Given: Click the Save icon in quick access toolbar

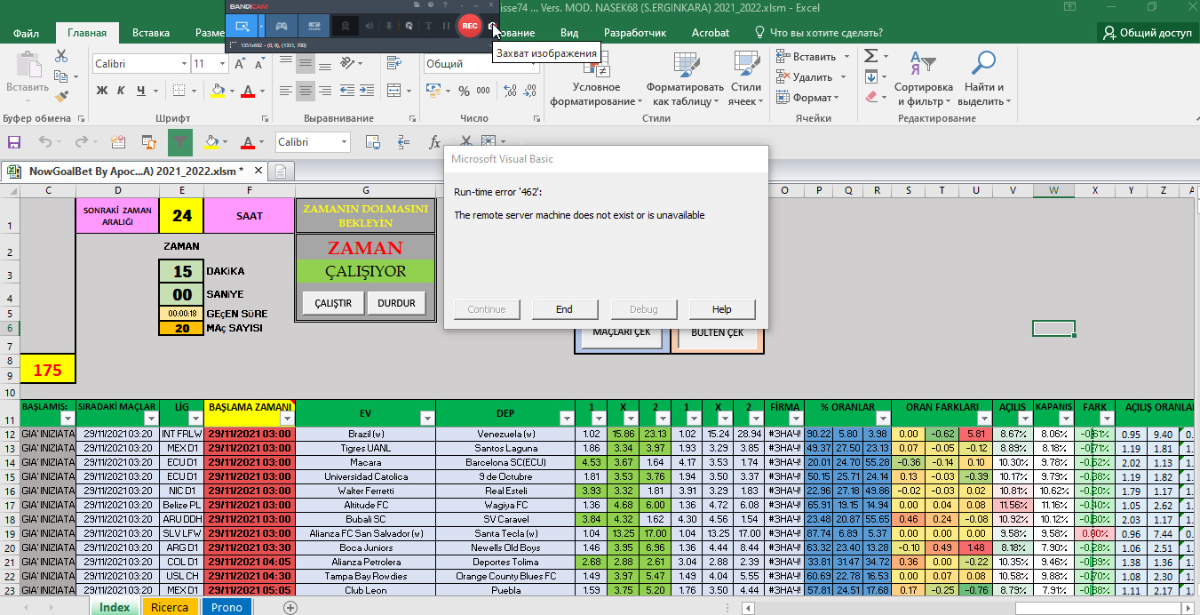Looking at the screenshot, I should 14,142.
